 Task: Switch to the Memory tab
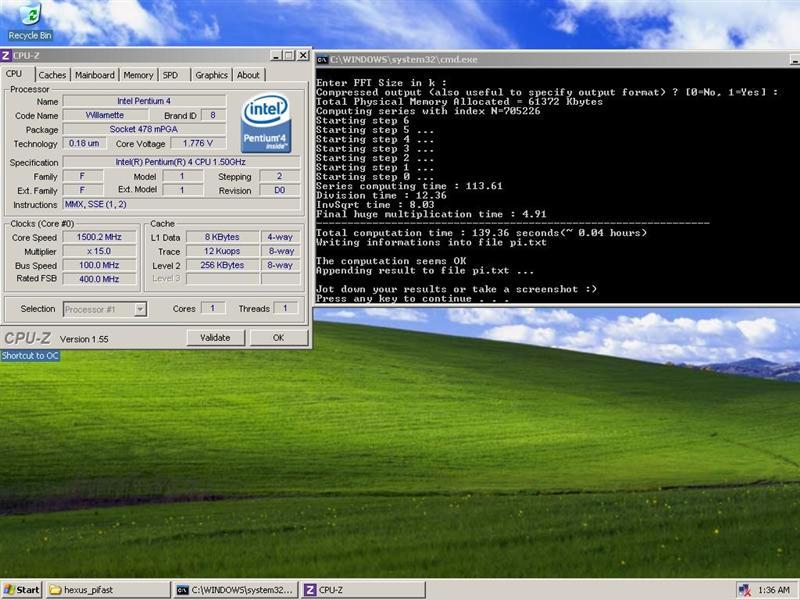click(x=138, y=75)
